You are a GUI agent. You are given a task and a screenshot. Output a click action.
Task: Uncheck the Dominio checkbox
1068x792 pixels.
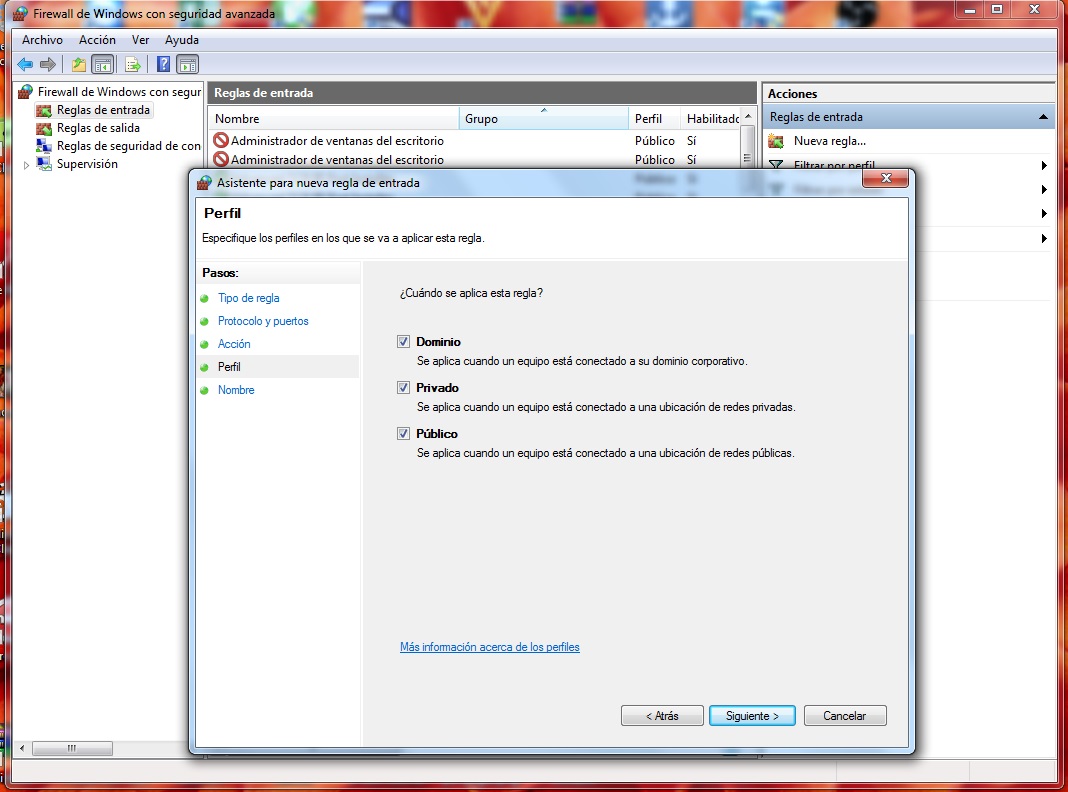point(403,342)
